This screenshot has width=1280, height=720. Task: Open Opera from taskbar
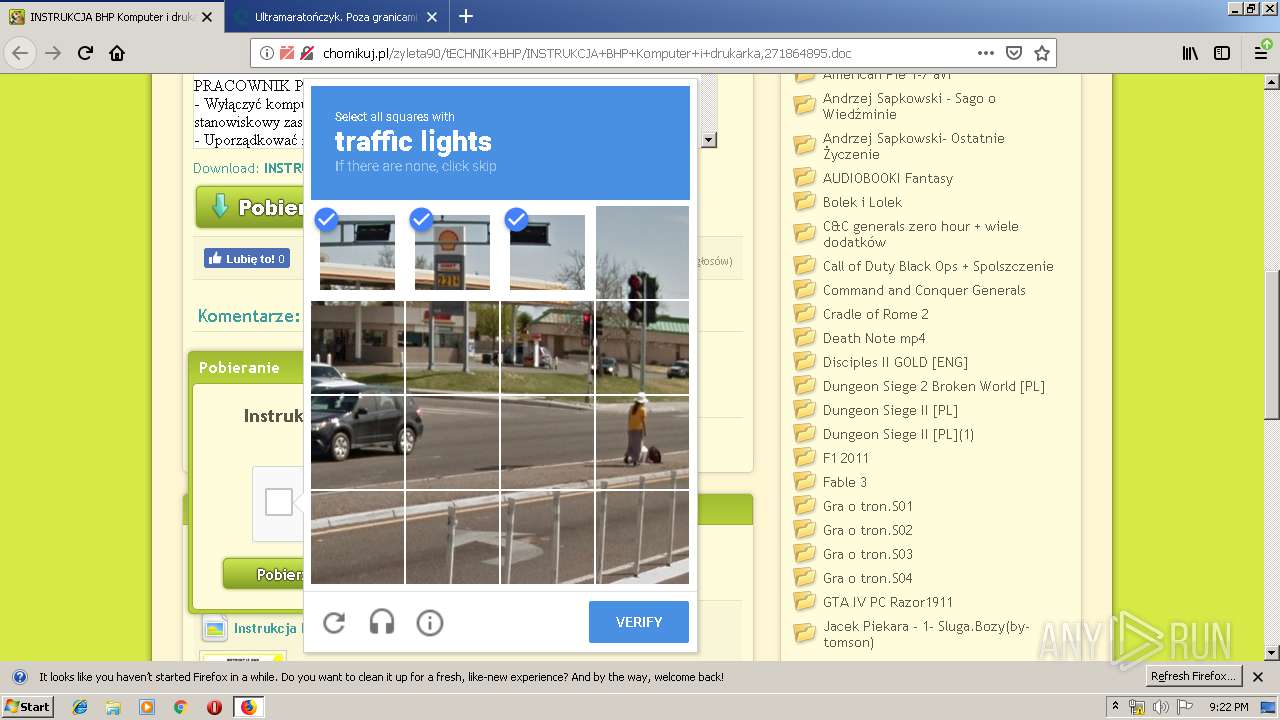coord(214,707)
